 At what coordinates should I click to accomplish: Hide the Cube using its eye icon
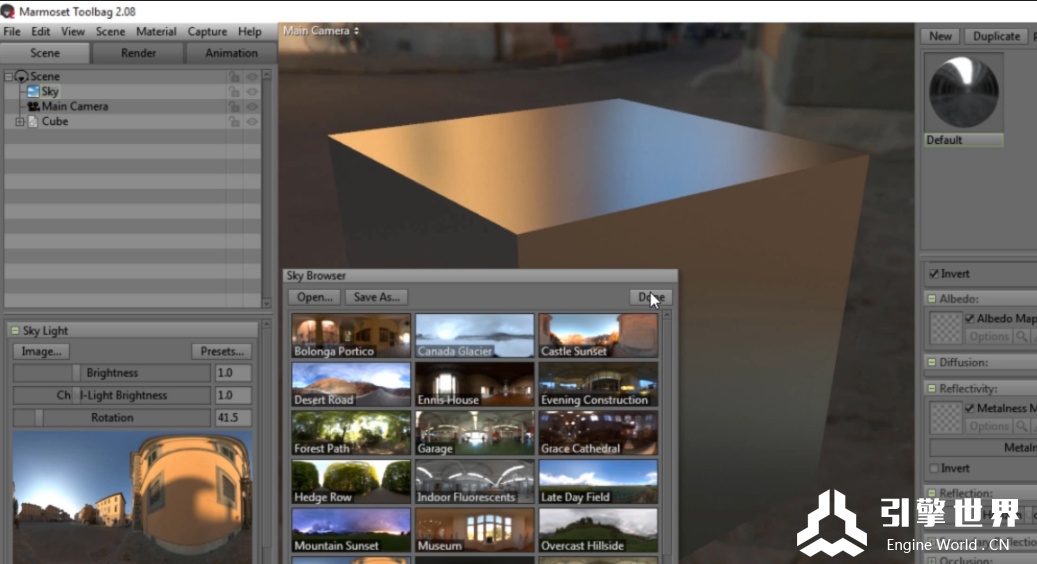pyautogui.click(x=252, y=122)
